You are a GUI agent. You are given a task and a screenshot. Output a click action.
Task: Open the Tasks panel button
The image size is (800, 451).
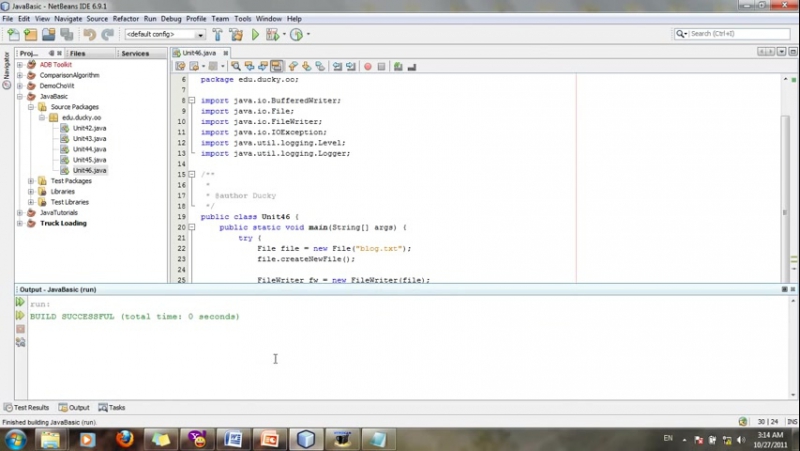(x=112, y=408)
